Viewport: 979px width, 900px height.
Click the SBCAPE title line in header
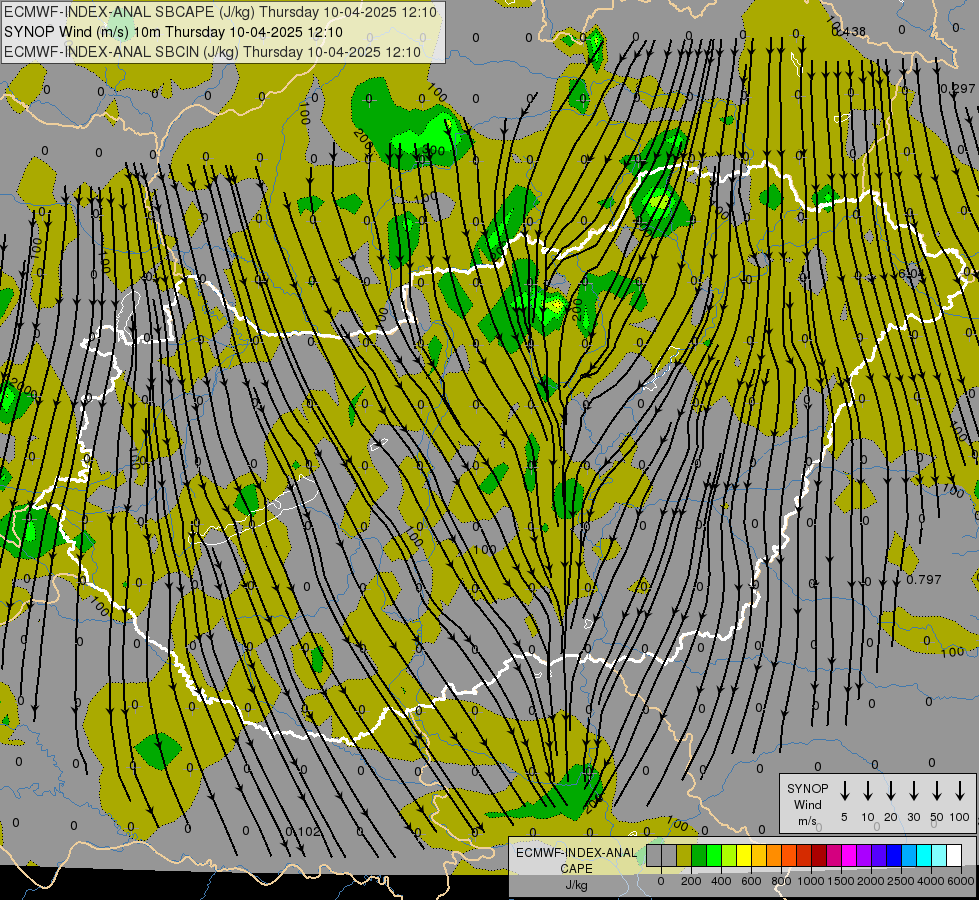tap(220, 12)
